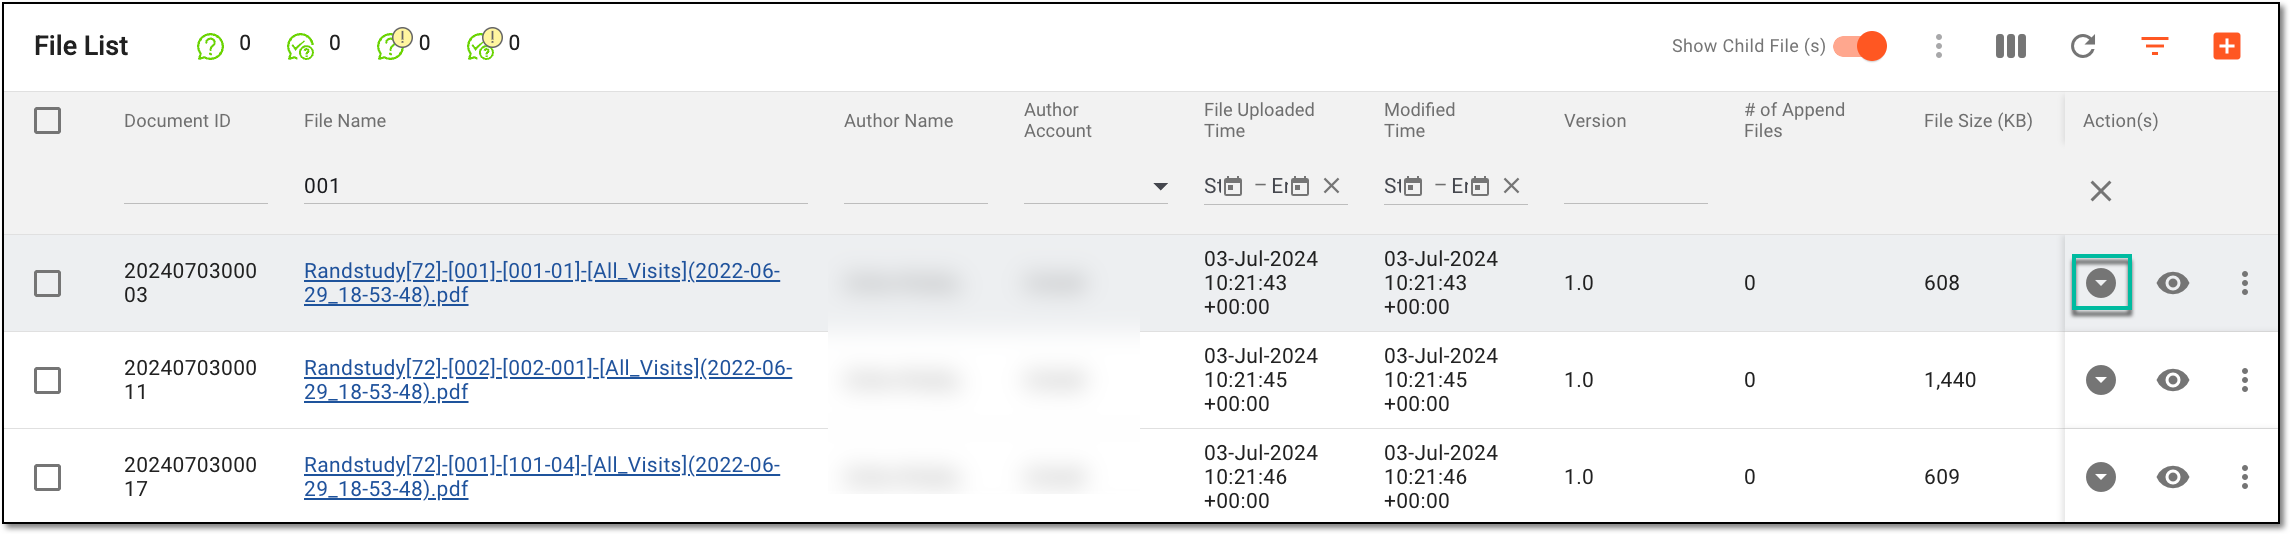The width and height of the screenshot is (2290, 534).
Task: Sort by File Size (KB) column header
Action: (1978, 121)
